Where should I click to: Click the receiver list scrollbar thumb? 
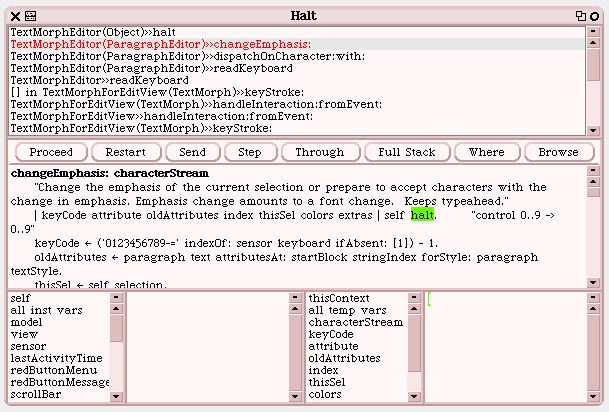pyautogui.click(x=116, y=329)
